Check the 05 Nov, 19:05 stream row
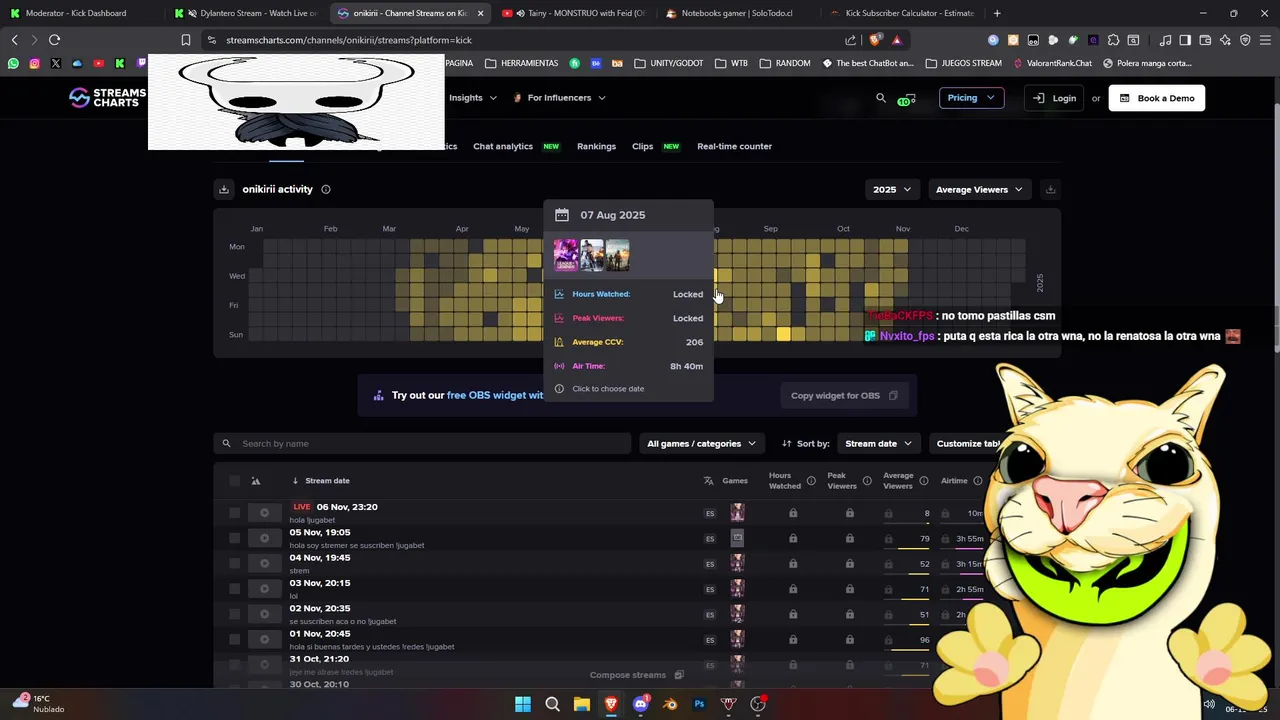This screenshot has height=720, width=1280. click(234, 538)
